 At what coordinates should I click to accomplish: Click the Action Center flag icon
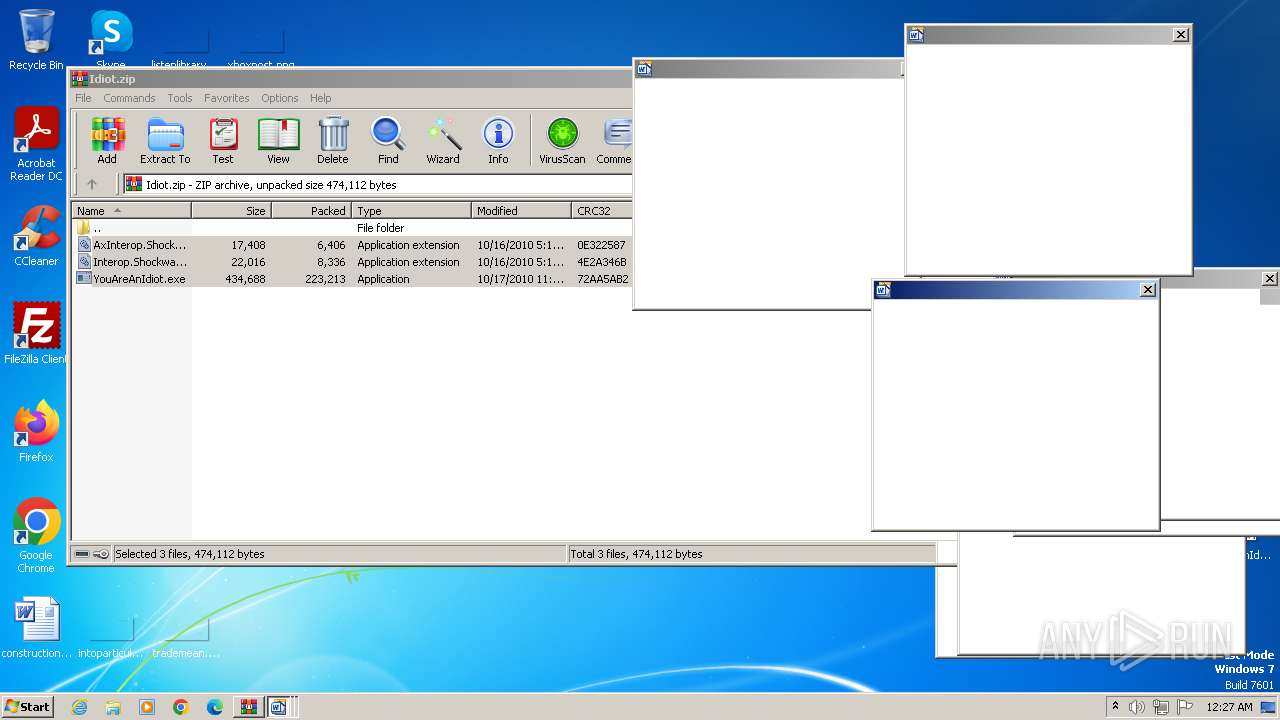(x=1184, y=707)
